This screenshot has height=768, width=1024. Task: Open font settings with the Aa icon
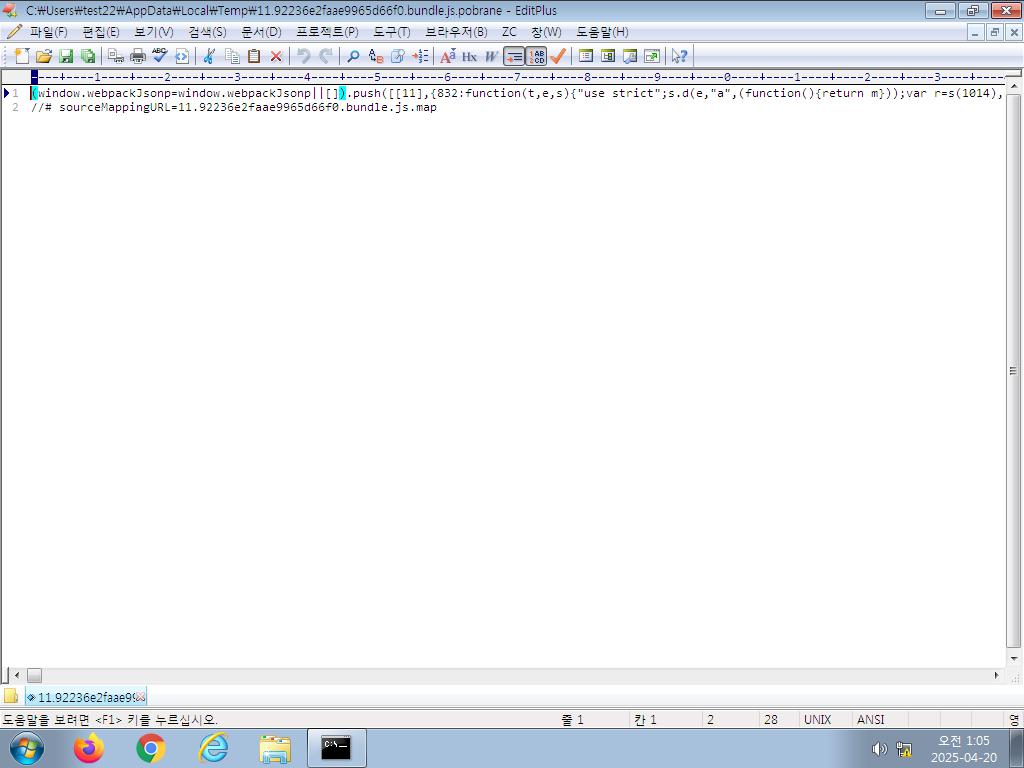point(448,56)
